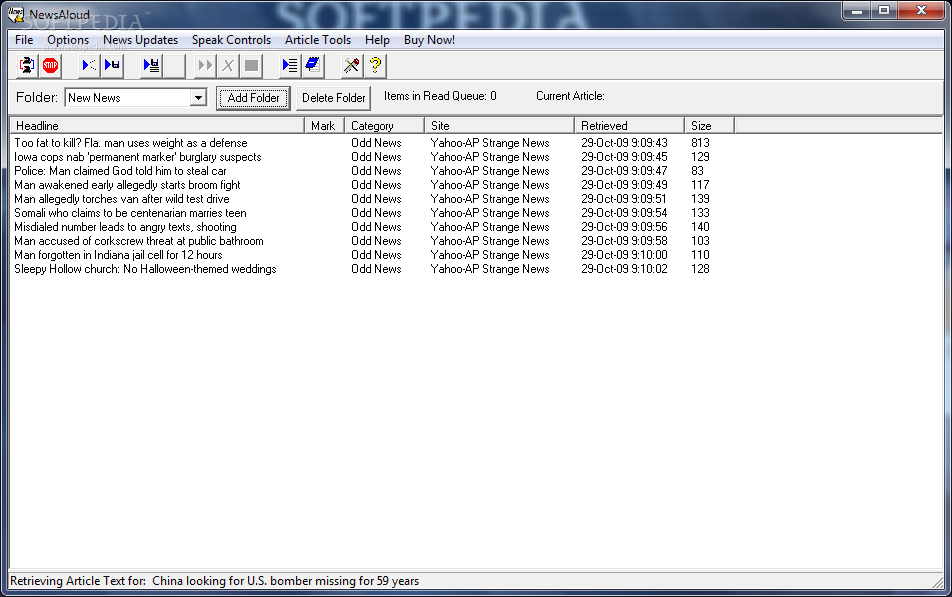Select 'Police: Man claimed God told him' headline

[120, 171]
